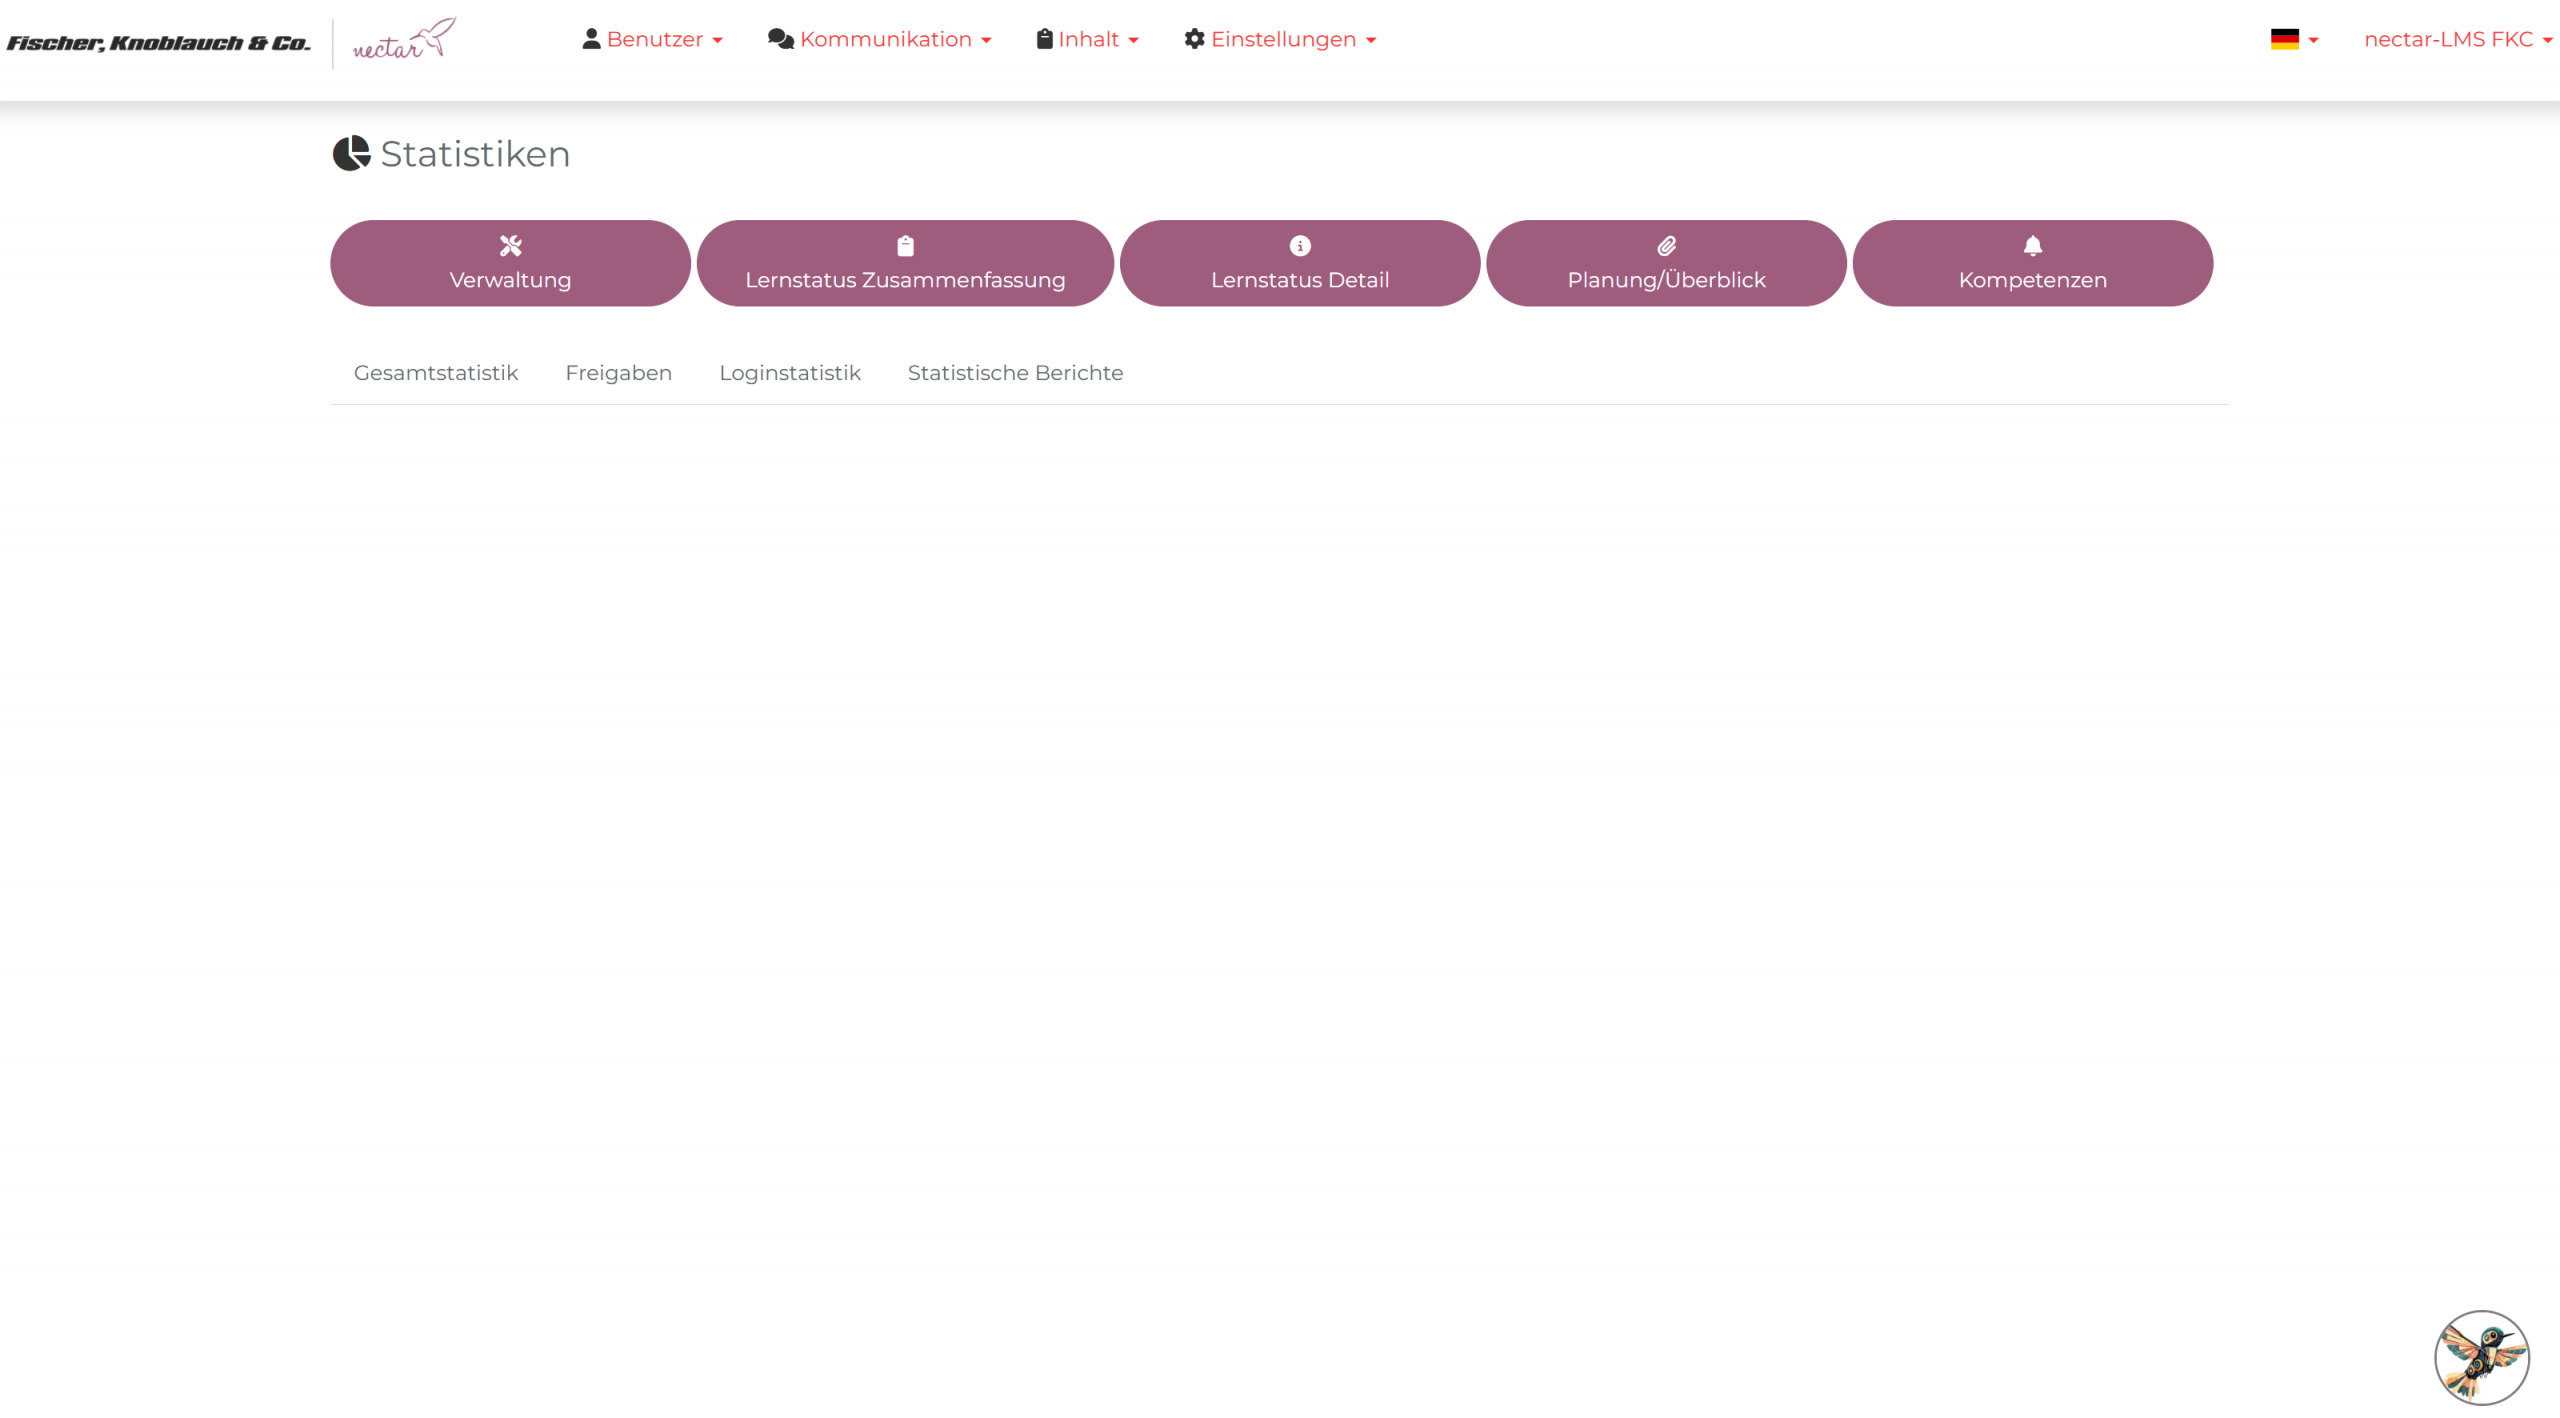Click the German flag icon
The width and height of the screenshot is (2560, 1418).
click(x=2284, y=39)
